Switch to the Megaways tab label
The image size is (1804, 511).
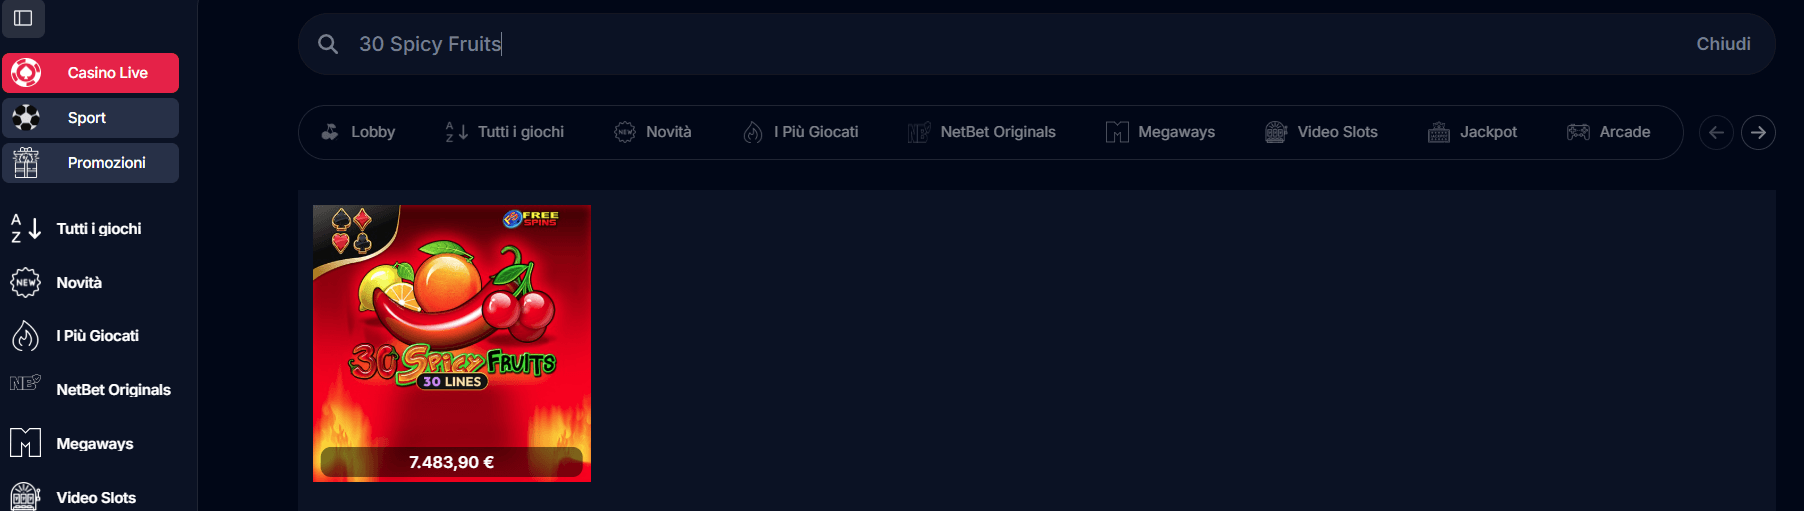tap(1177, 132)
